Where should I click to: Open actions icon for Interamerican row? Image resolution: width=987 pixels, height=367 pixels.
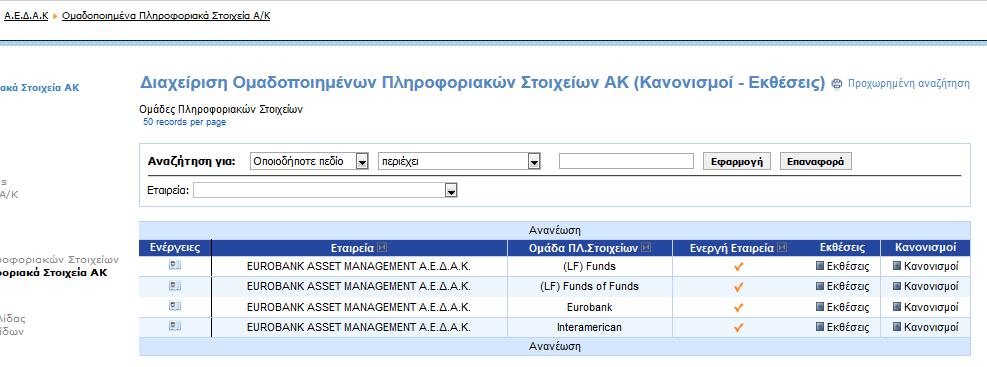coord(175,326)
